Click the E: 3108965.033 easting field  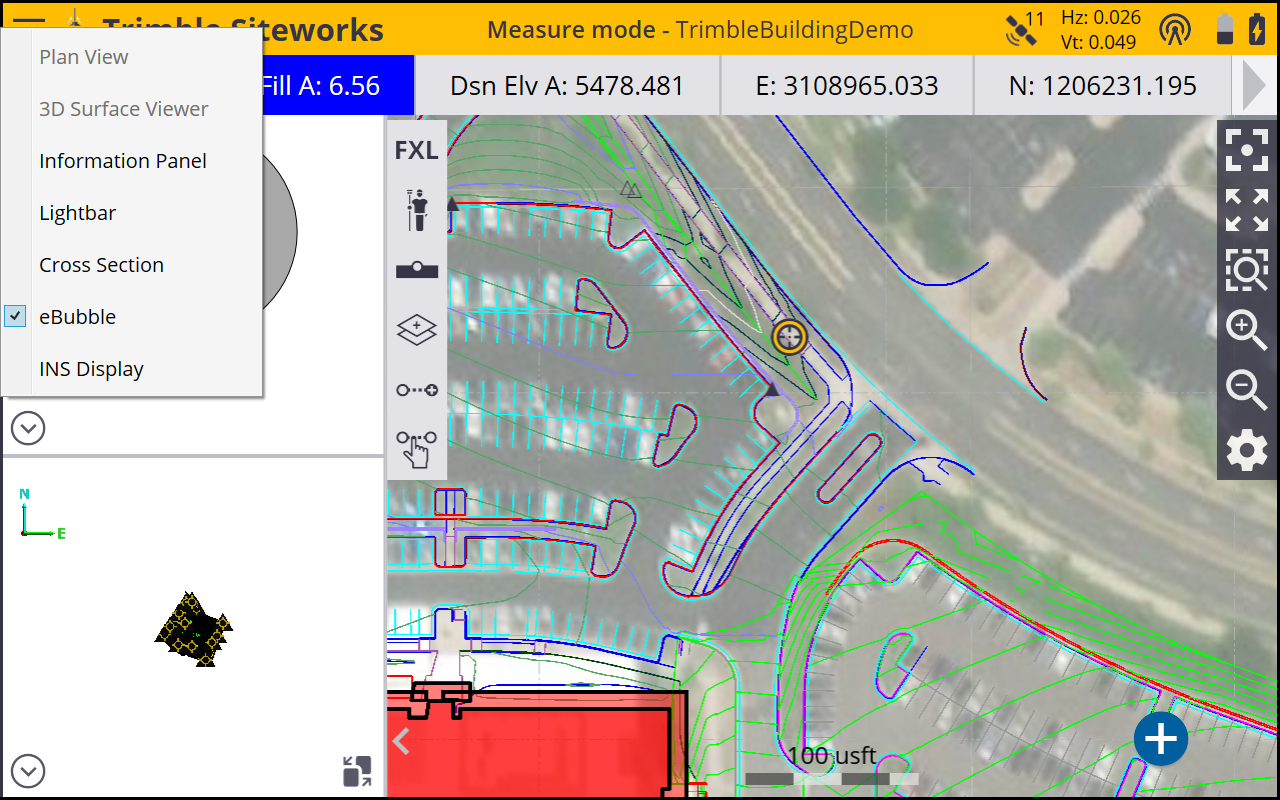pos(847,86)
